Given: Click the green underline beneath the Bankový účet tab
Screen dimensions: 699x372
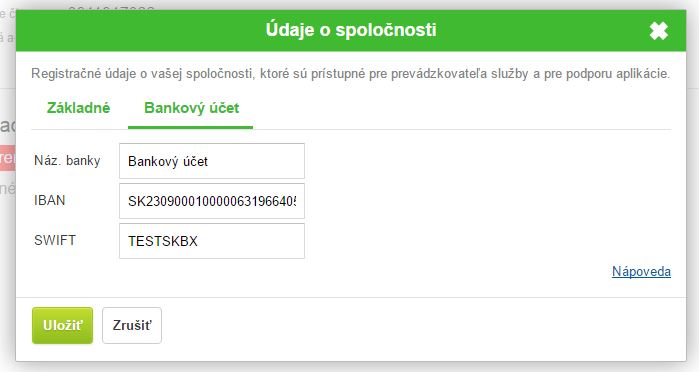Looking at the screenshot, I should 190,128.
